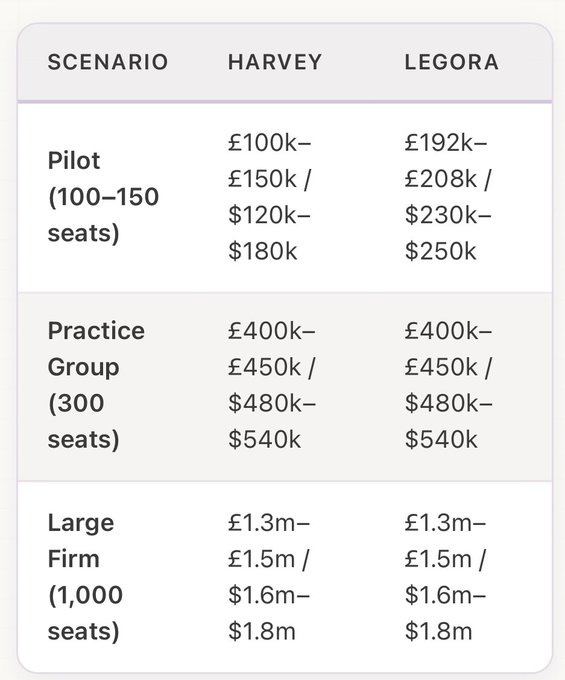Image resolution: width=565 pixels, height=680 pixels.
Task: Click Legora's £192k–£208k pilot price cell
Action: tap(448, 197)
